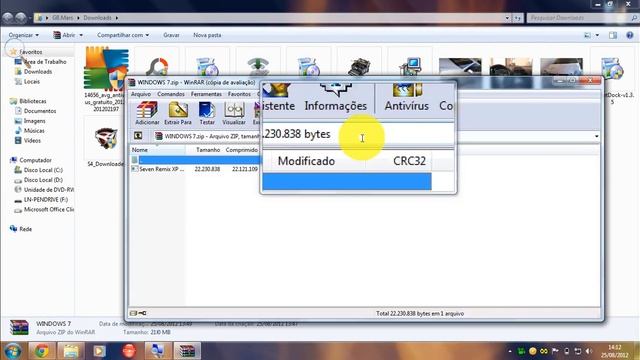Open Windows Explorer from the taskbar
This screenshot has height=360, width=640.
[x=71, y=351]
